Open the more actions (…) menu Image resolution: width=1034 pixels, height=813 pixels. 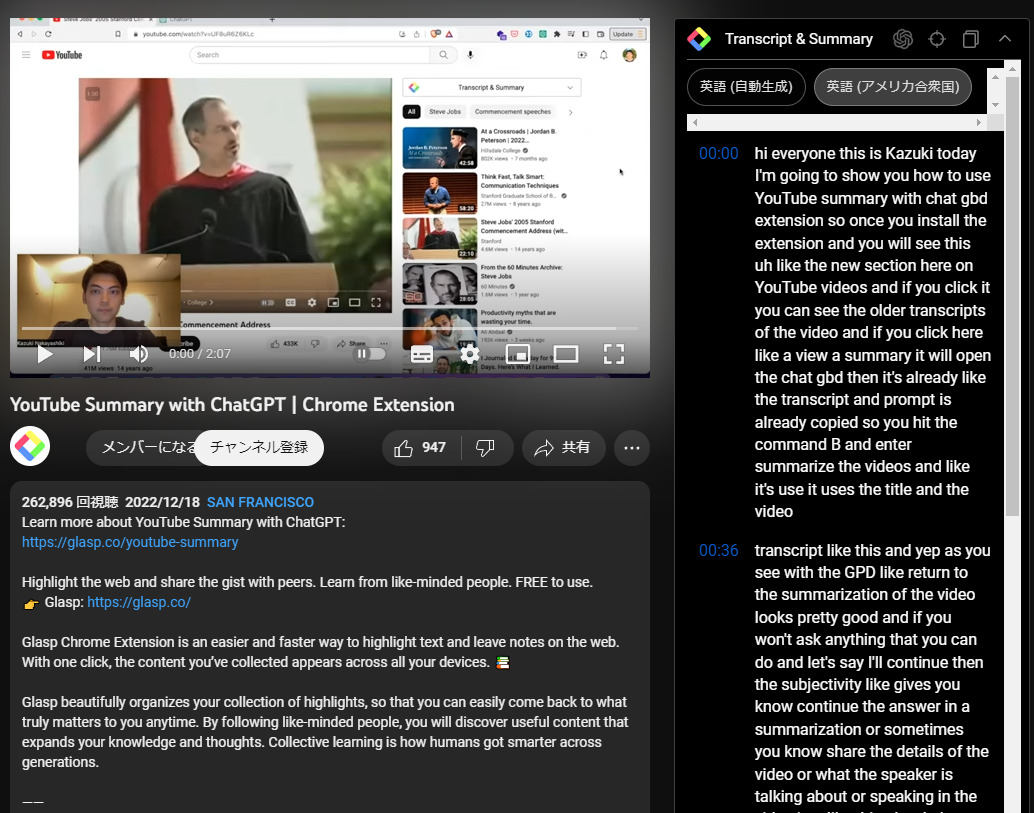[632, 447]
